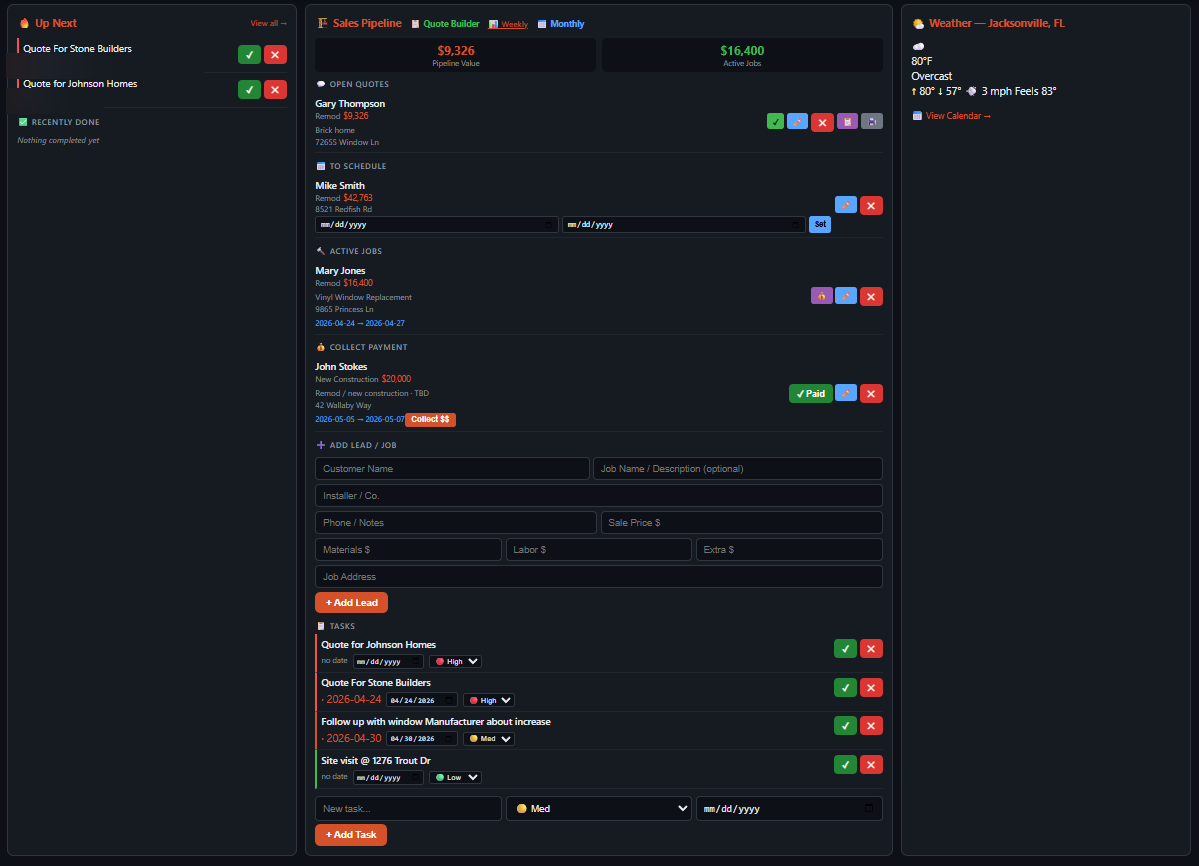Change priority dropdown on Follow up with window Manufacturer

[489, 739]
